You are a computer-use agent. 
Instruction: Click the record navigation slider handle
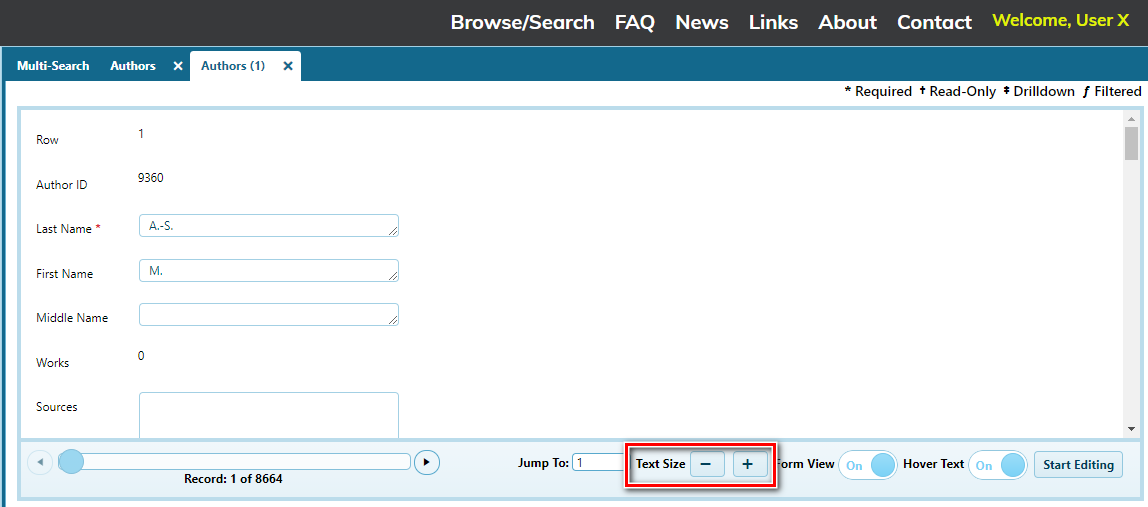(71, 461)
